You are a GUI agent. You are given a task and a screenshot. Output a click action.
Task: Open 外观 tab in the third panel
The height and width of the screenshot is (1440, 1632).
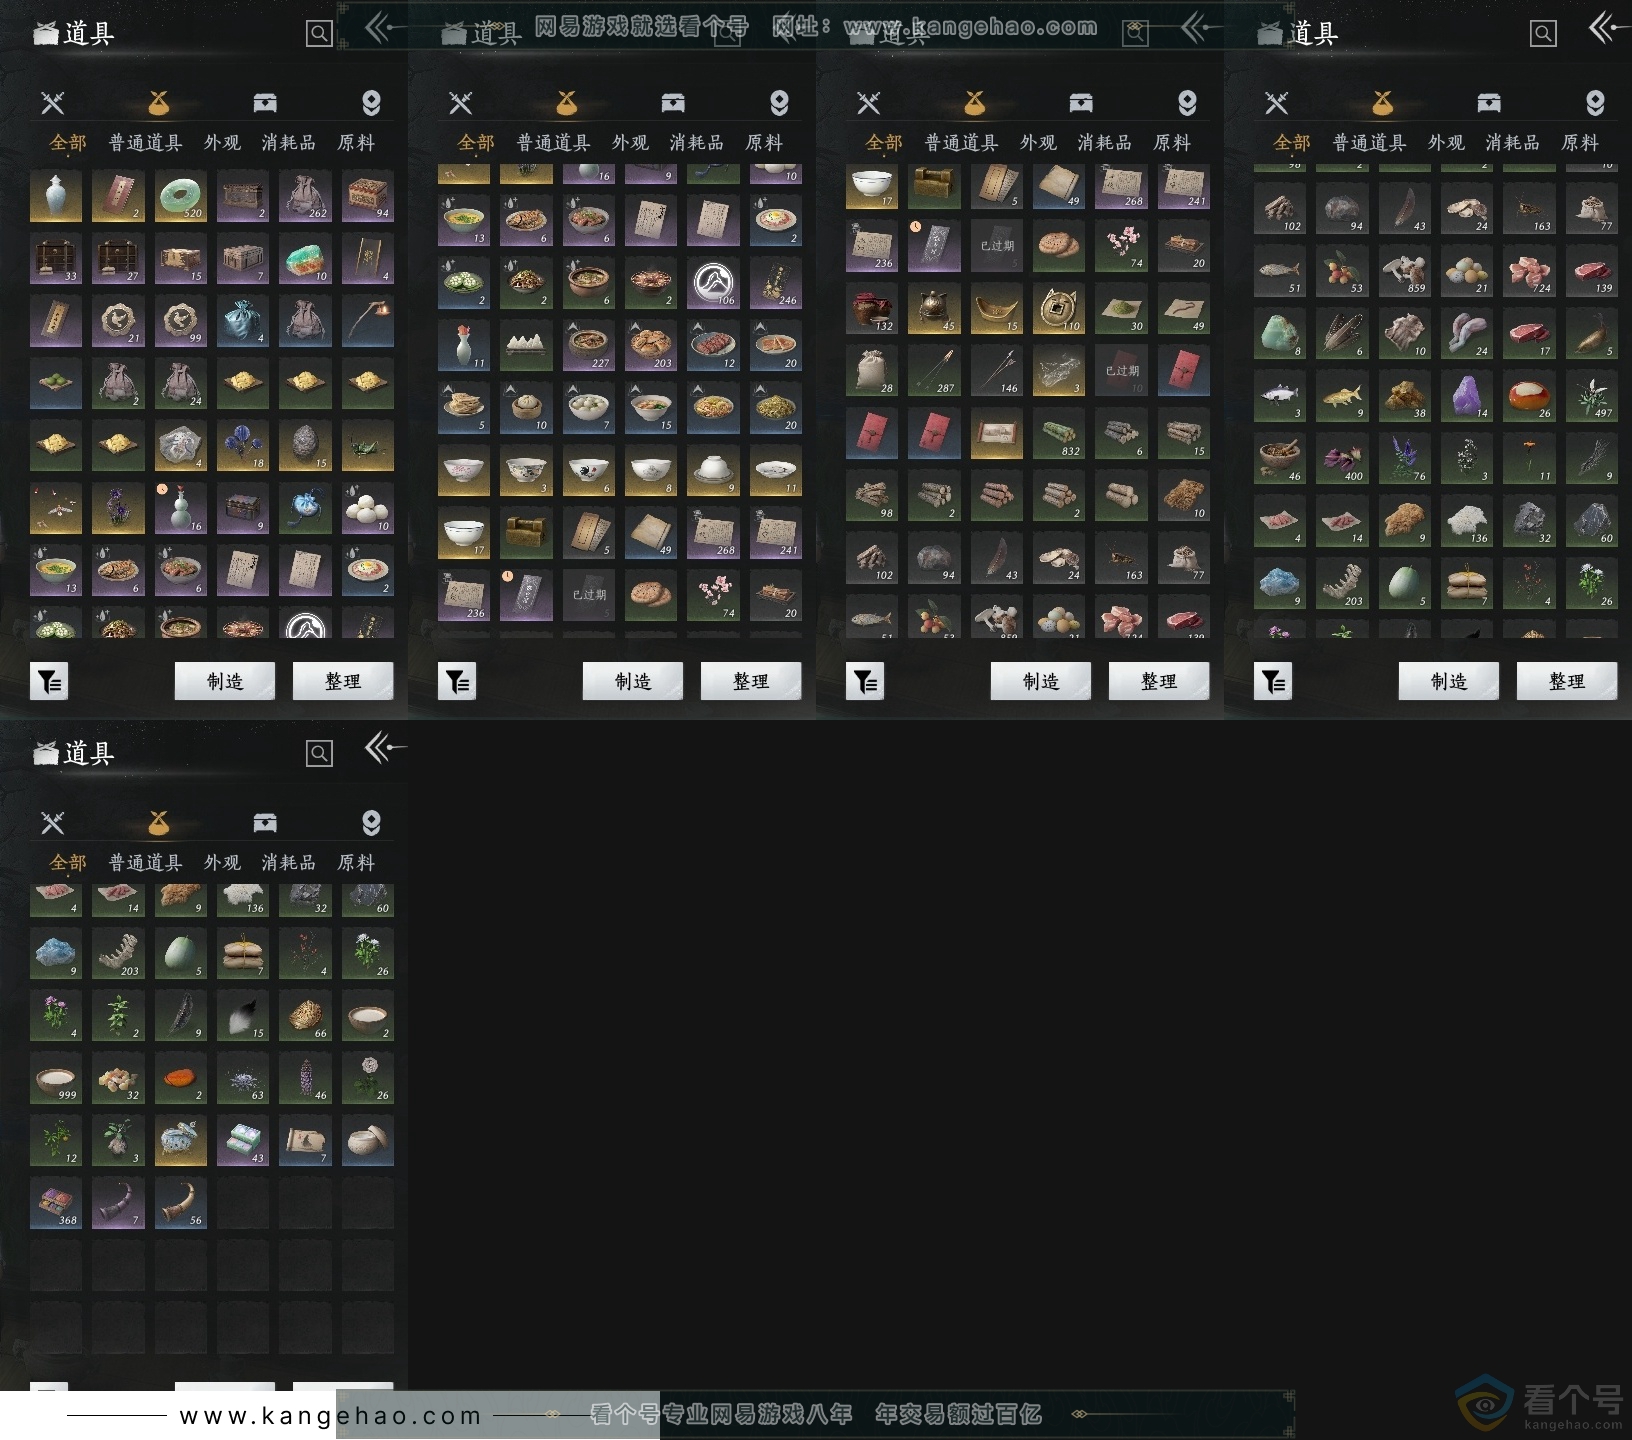(x=1038, y=143)
